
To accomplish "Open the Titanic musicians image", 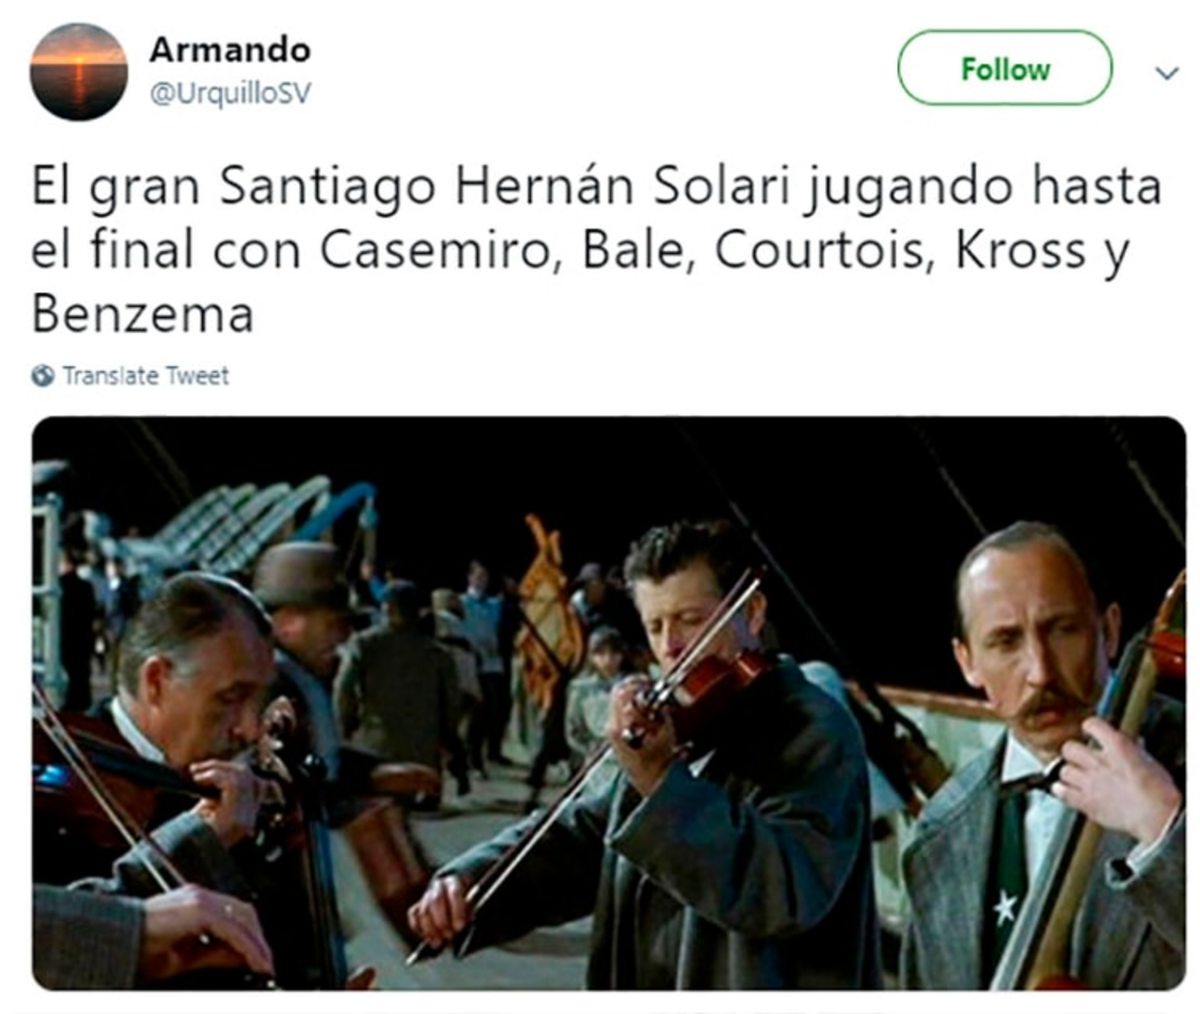I will (x=609, y=703).
